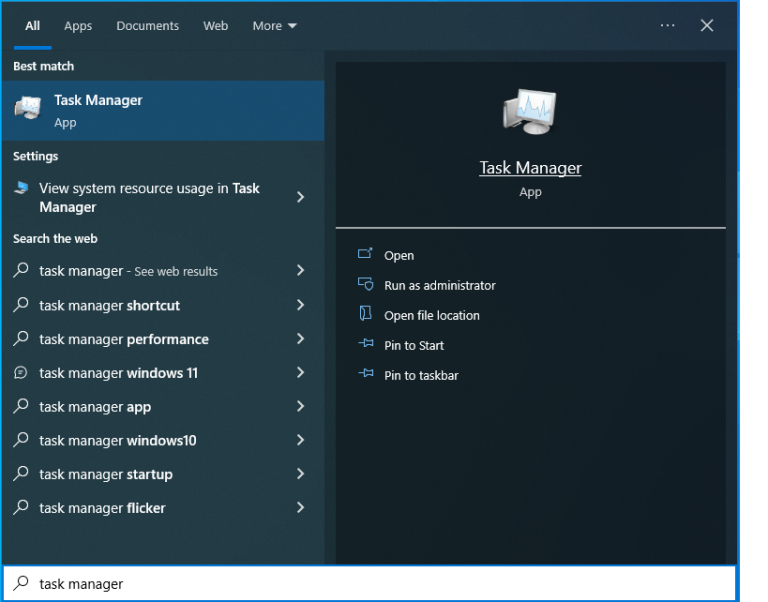The image size is (768, 602).
Task: Open the Task Manager title link
Action: (x=530, y=168)
